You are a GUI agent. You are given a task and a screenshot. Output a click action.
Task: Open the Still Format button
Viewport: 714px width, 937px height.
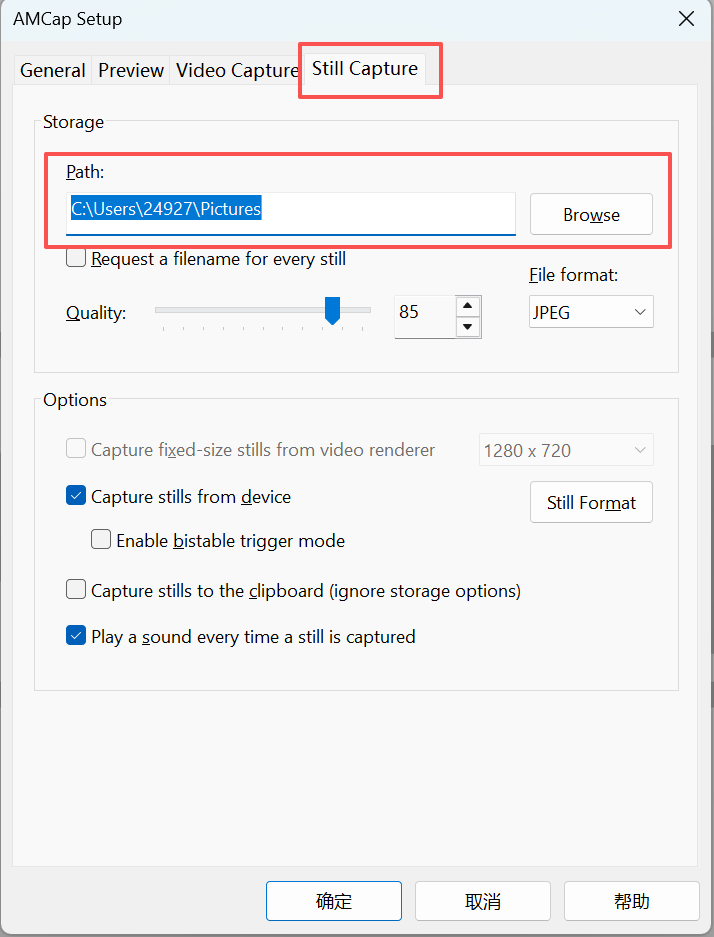(591, 502)
